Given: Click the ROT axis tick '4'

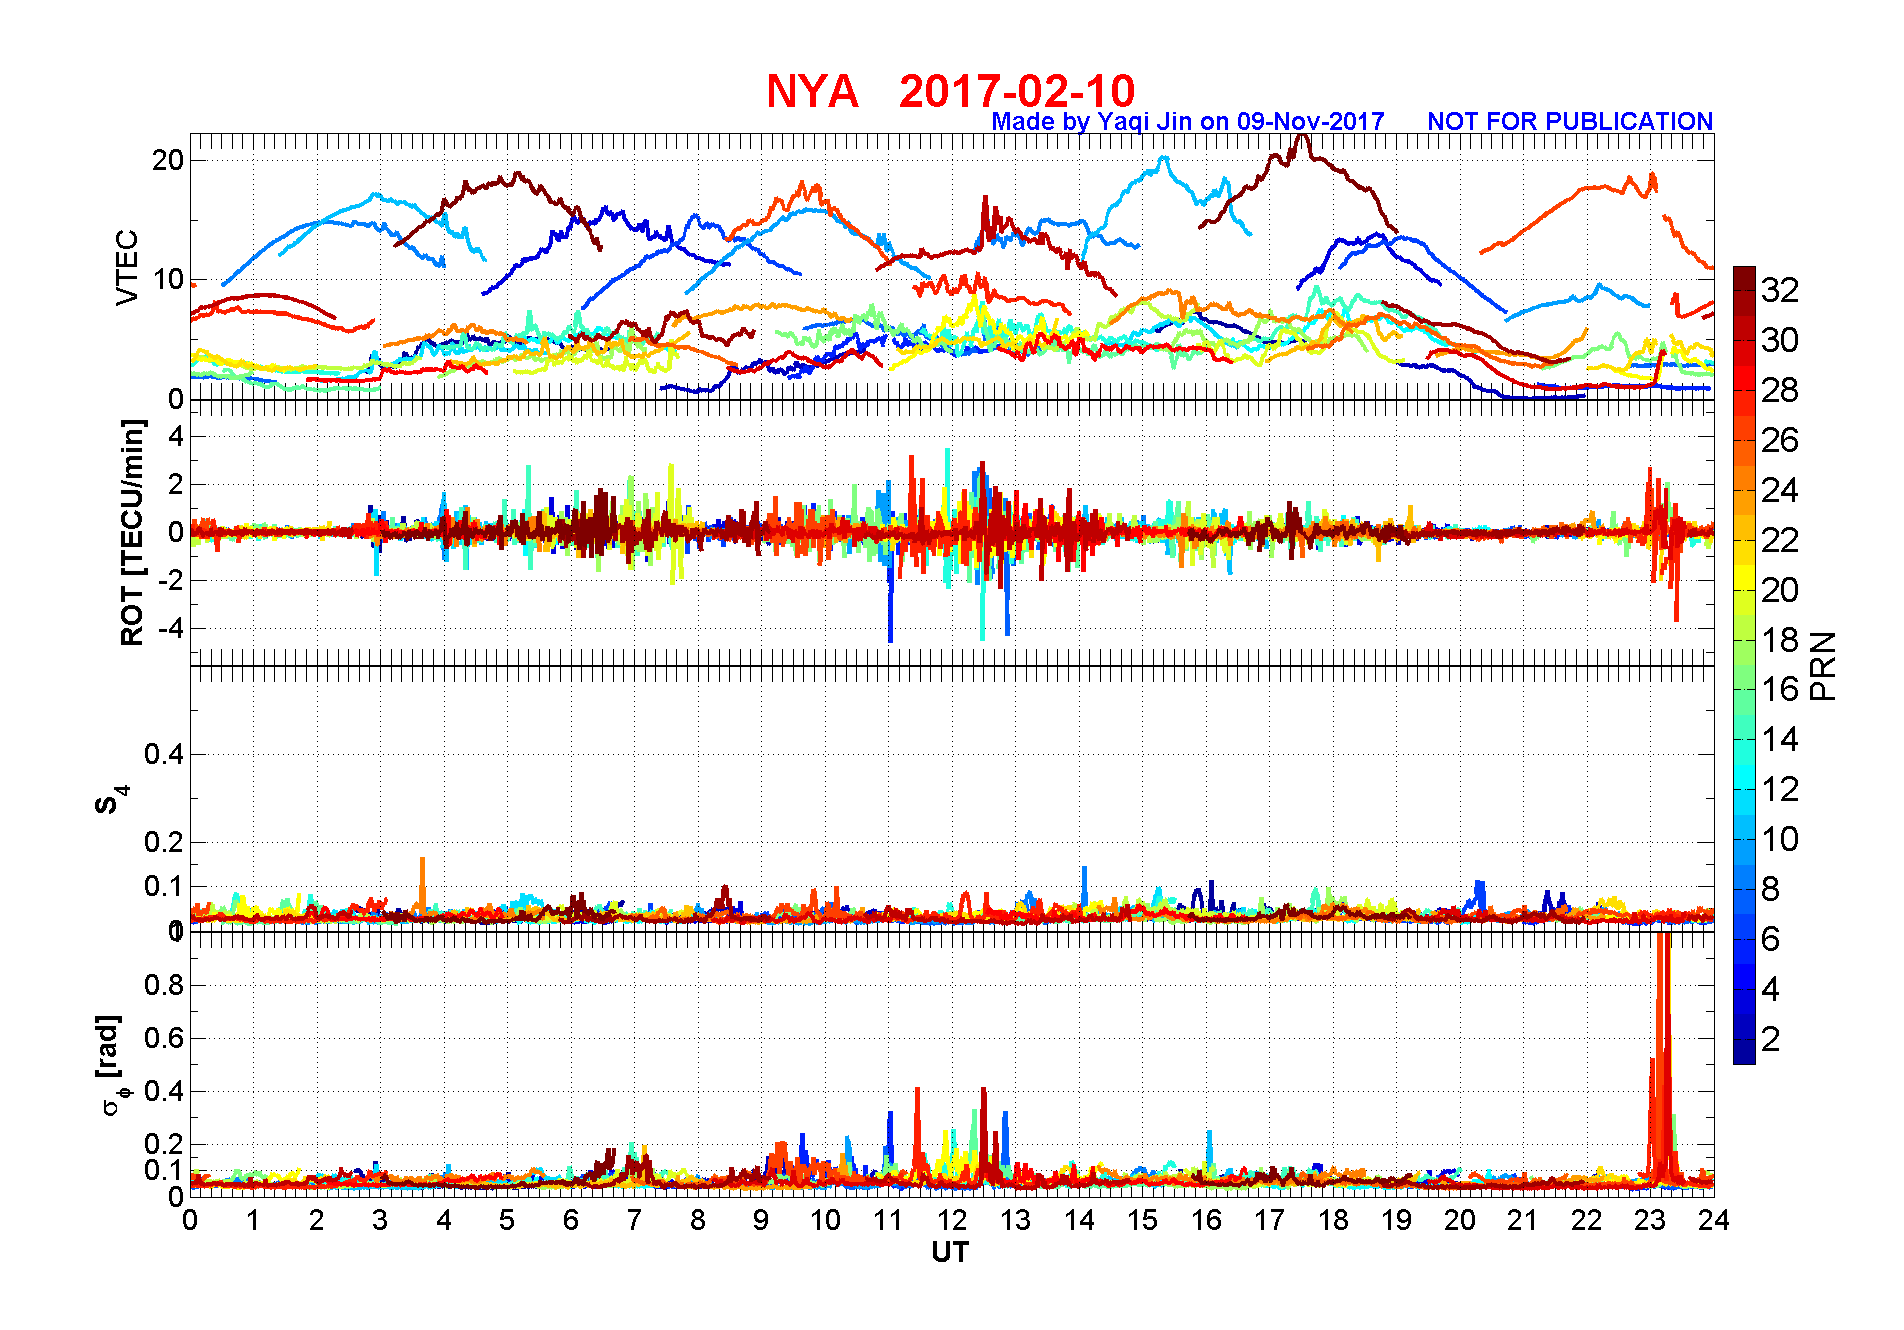Looking at the screenshot, I should tap(177, 436).
